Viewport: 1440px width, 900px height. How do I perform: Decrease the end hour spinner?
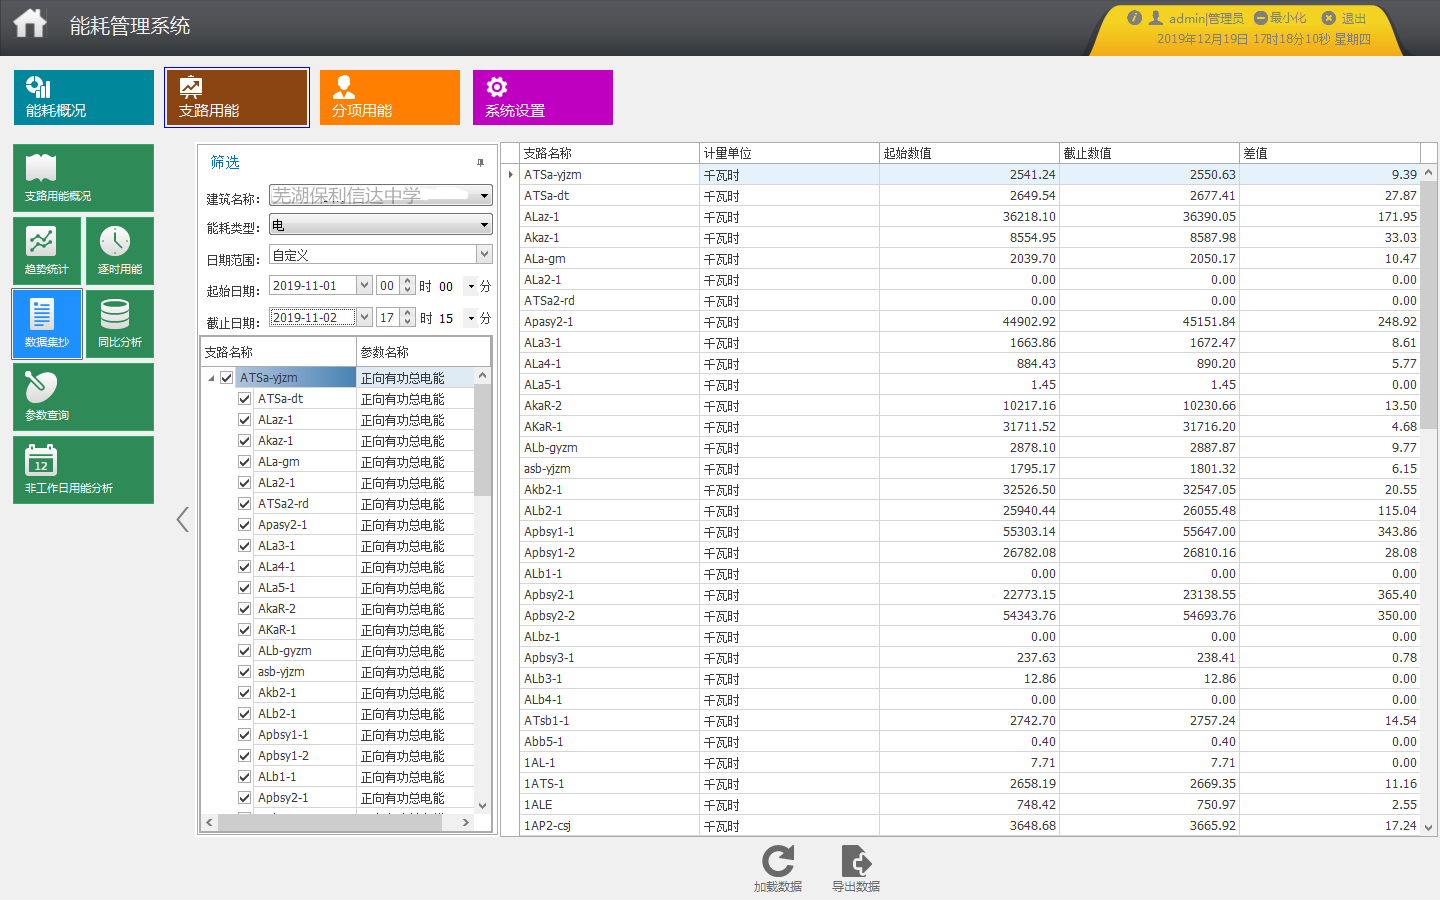(407, 322)
